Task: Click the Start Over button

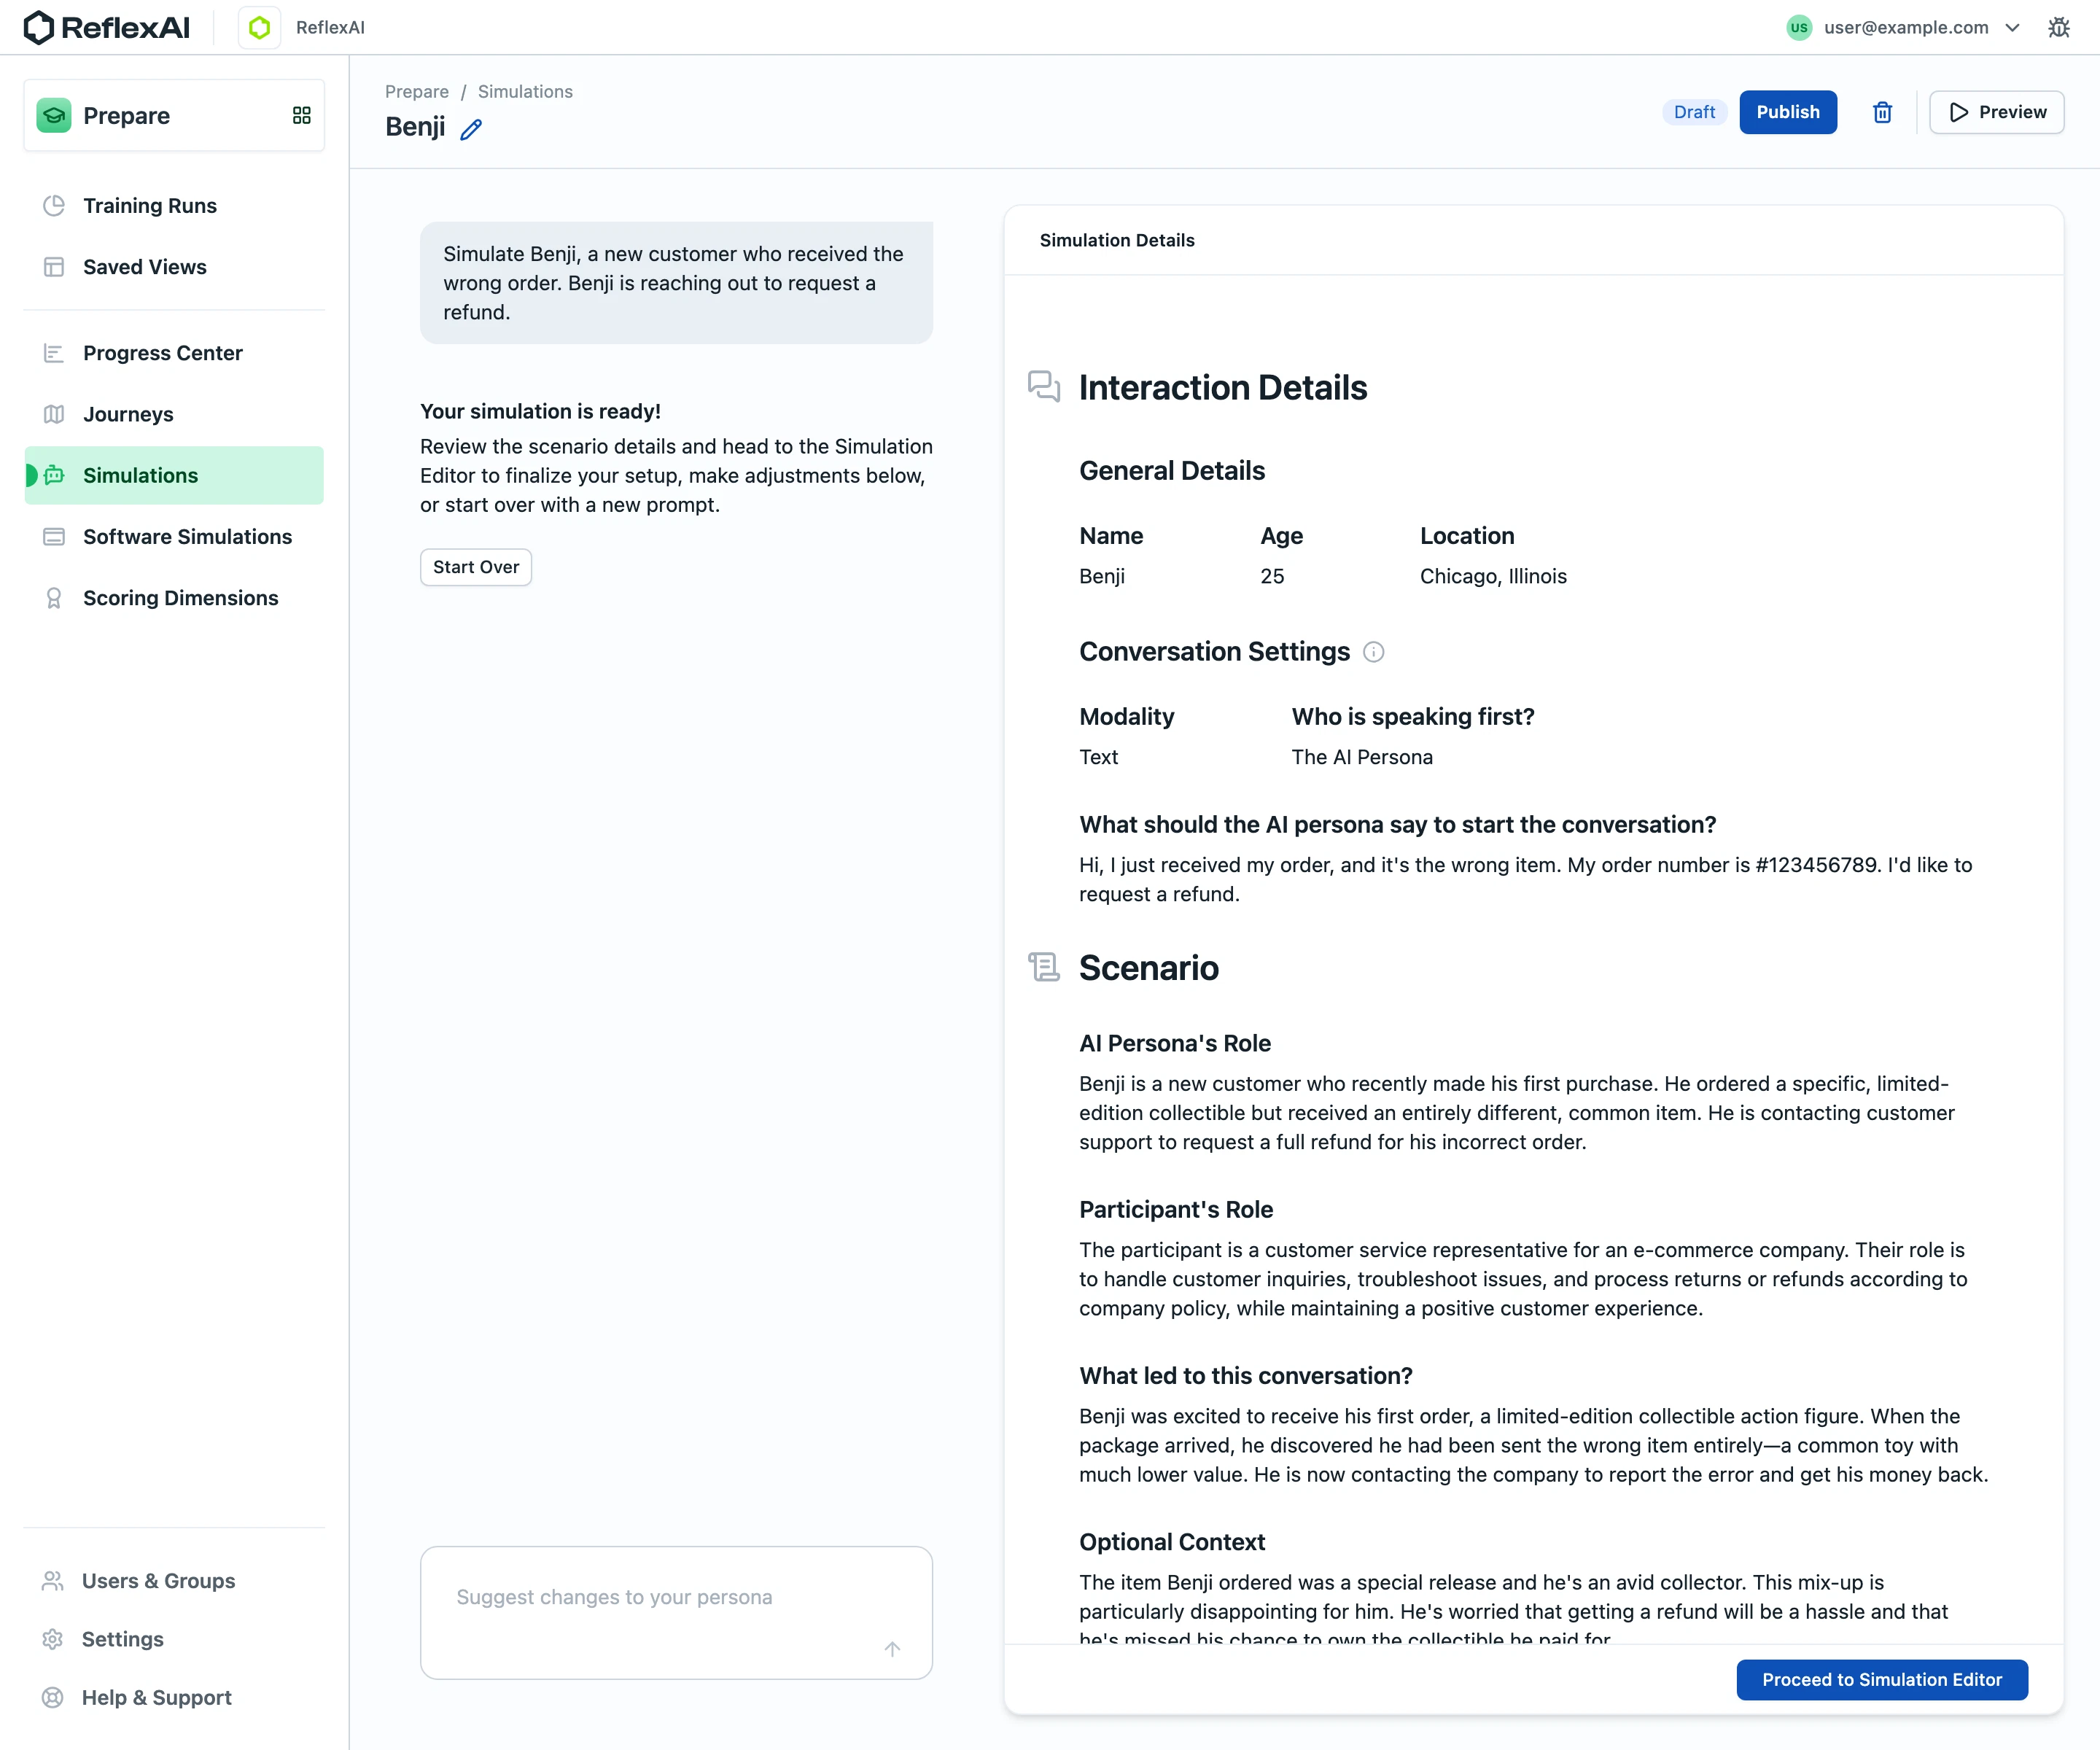Action: [476, 567]
